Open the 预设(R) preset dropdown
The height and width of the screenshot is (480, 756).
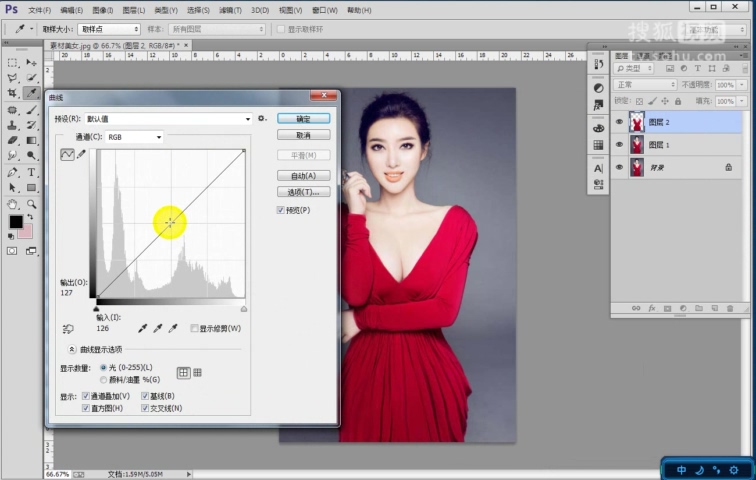pos(168,119)
